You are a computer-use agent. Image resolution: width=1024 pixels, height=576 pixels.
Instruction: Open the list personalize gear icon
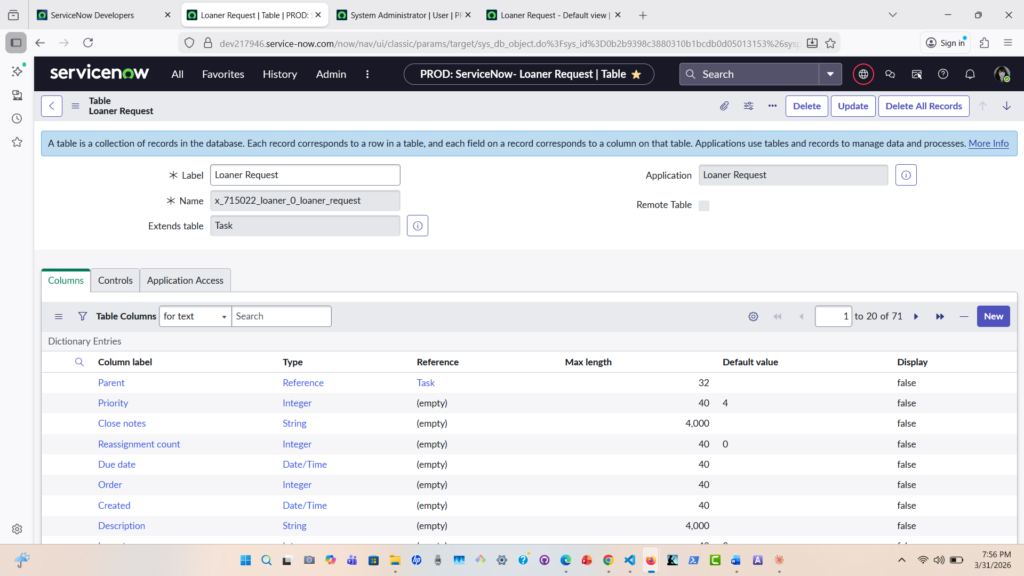click(x=753, y=316)
